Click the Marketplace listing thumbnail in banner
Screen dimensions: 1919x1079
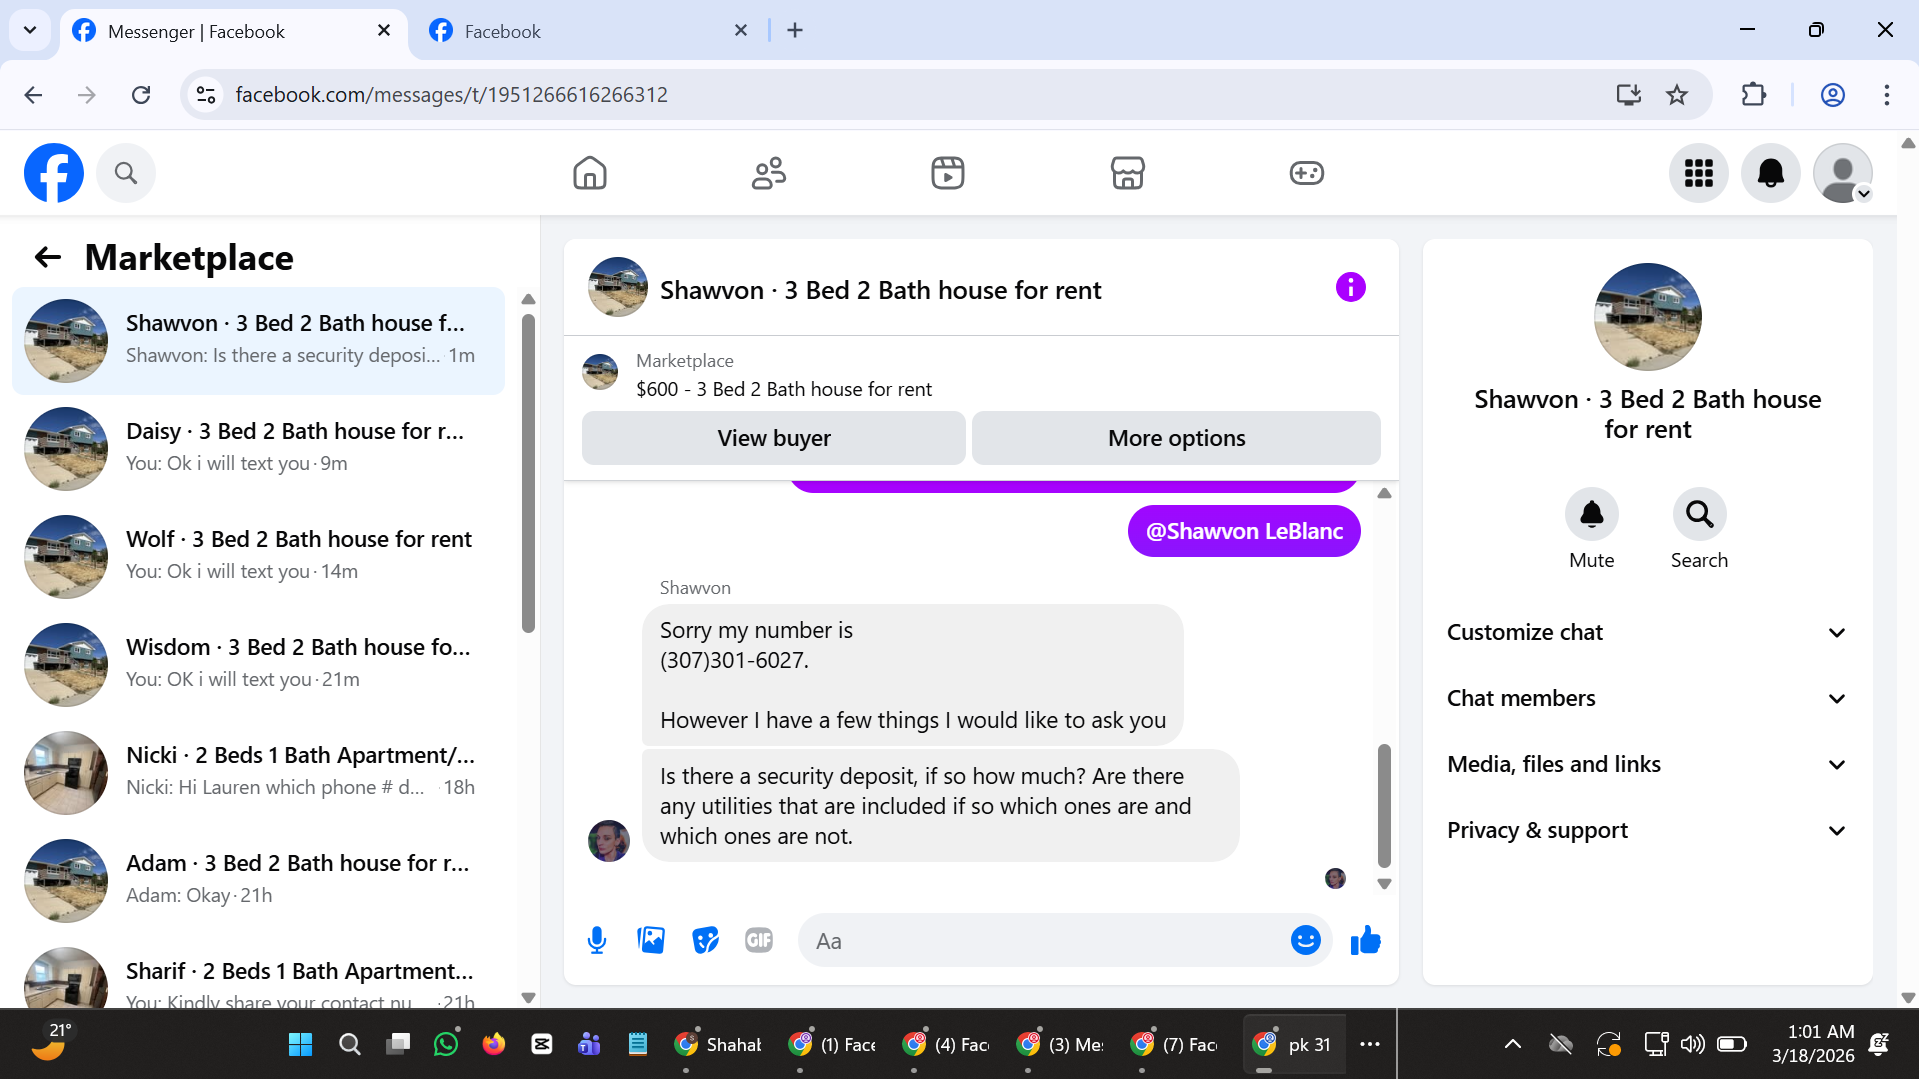pyautogui.click(x=600, y=372)
